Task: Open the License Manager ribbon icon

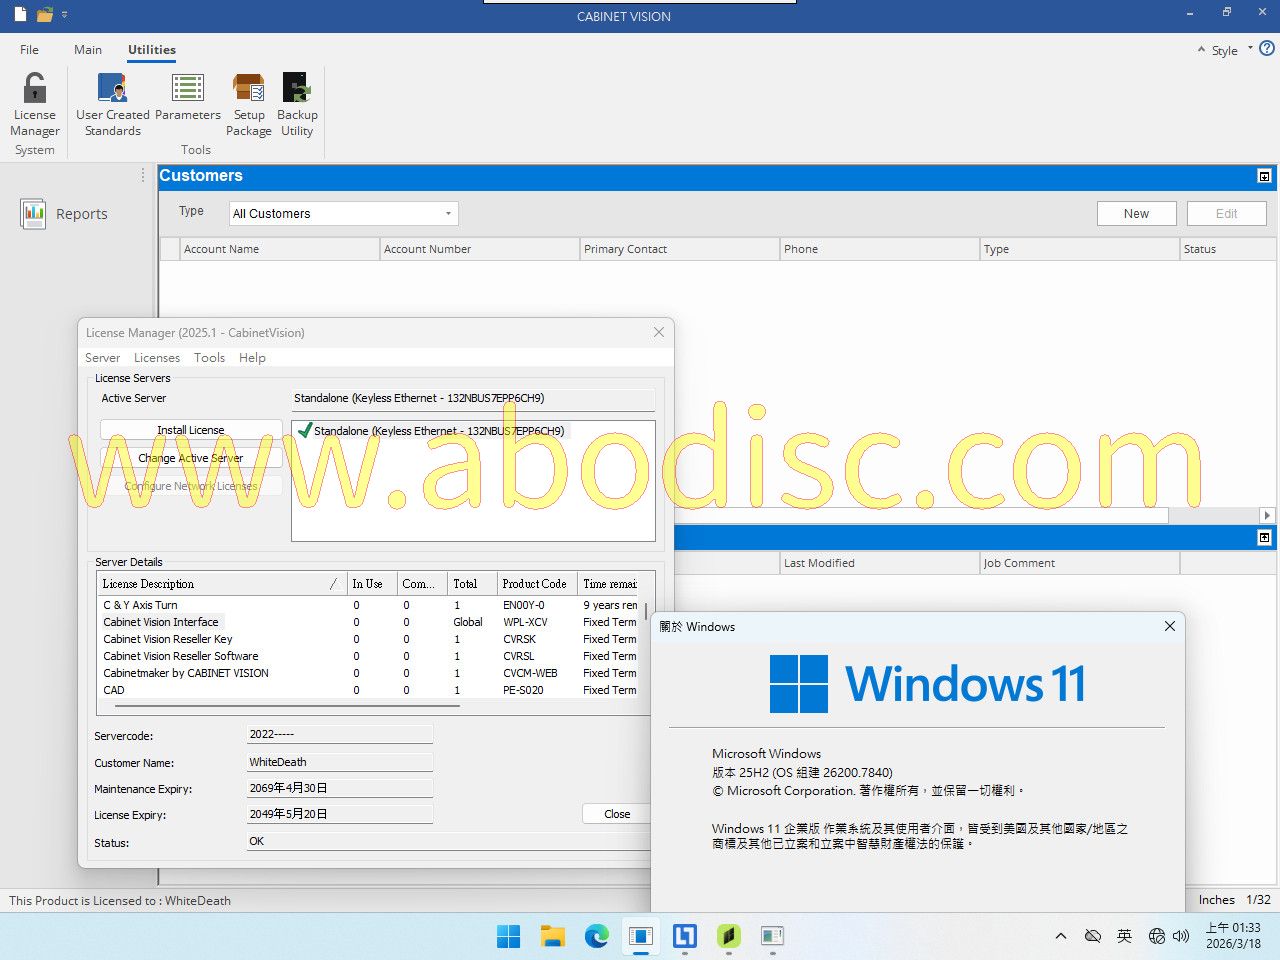Action: point(35,104)
